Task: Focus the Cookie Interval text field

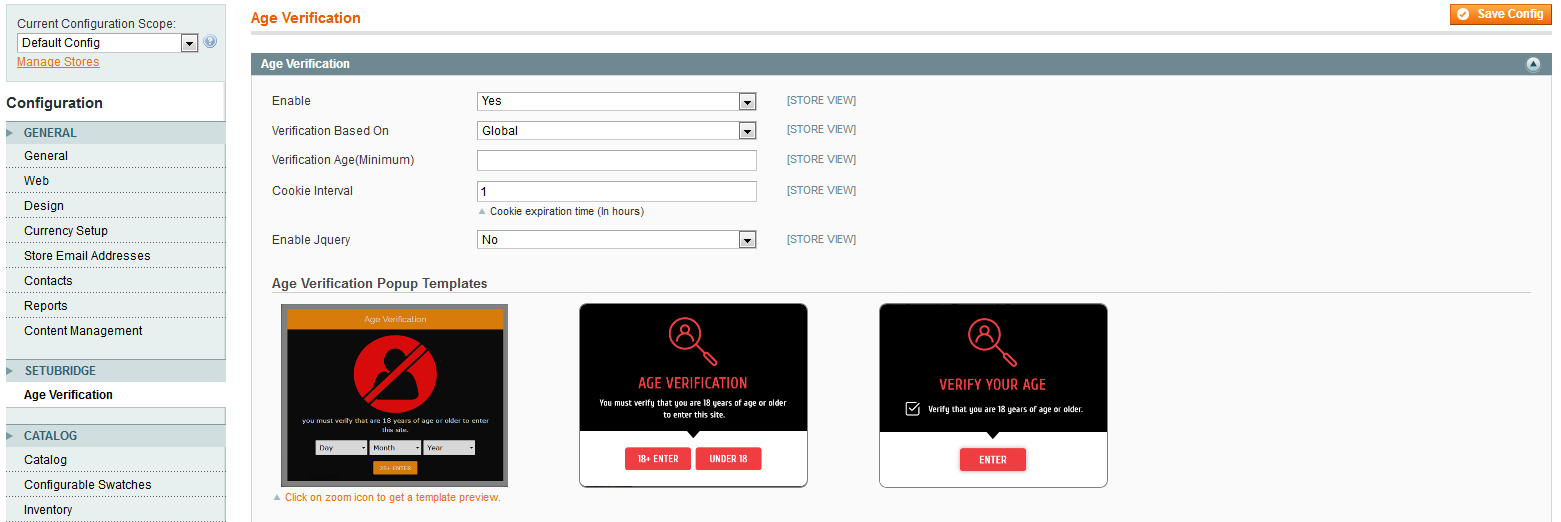Action: 616,191
